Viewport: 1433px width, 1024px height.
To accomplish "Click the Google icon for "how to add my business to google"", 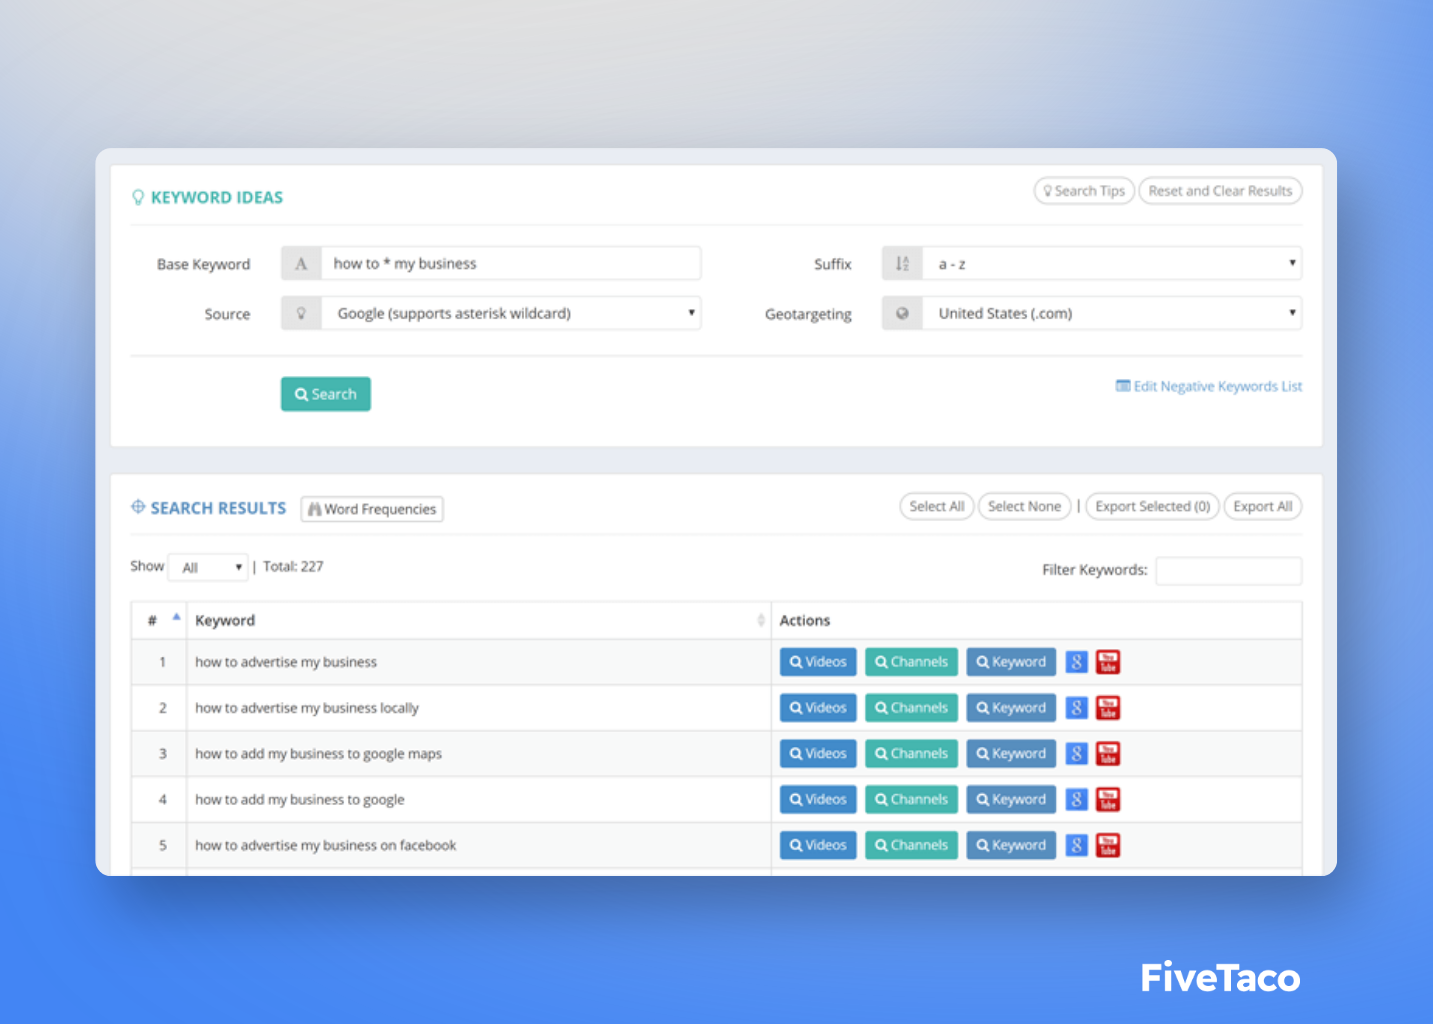I will click(x=1076, y=799).
